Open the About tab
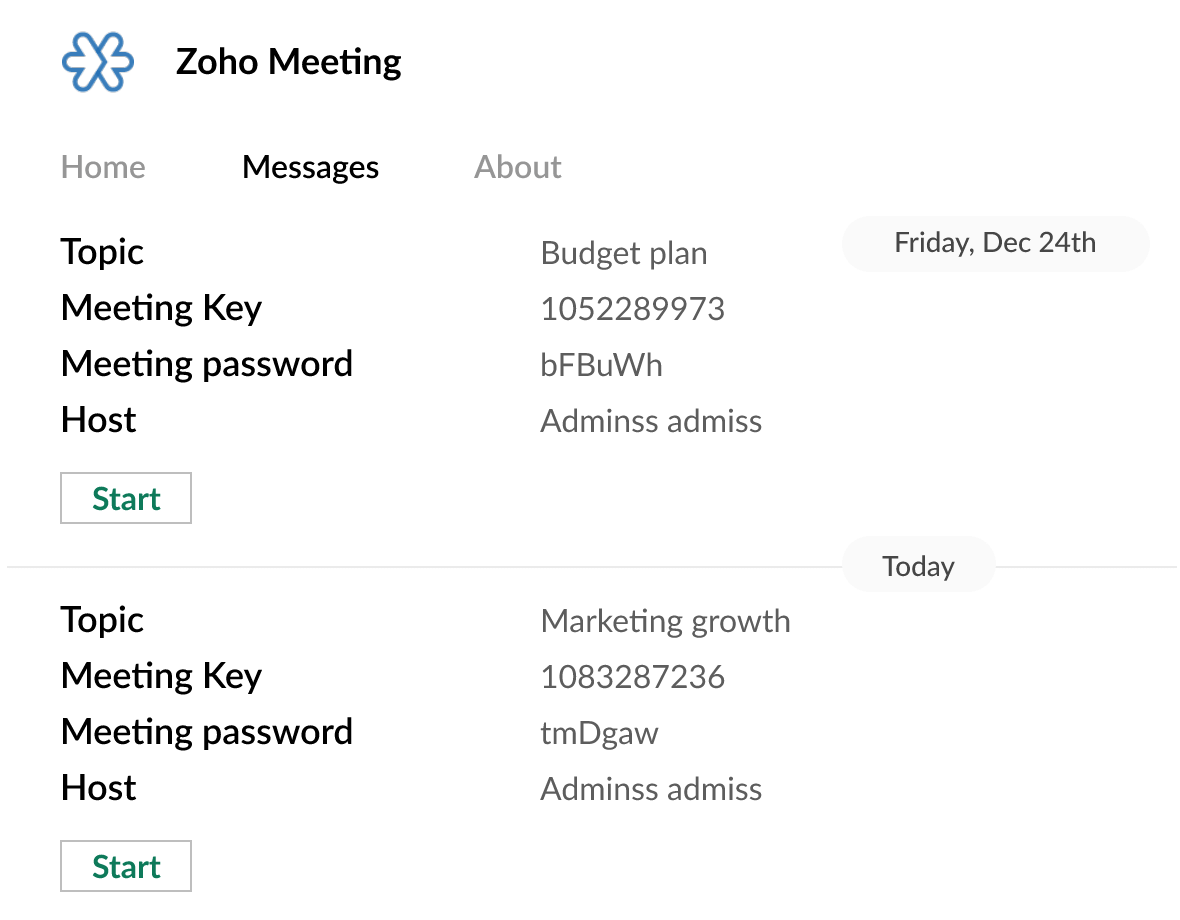 pos(517,167)
